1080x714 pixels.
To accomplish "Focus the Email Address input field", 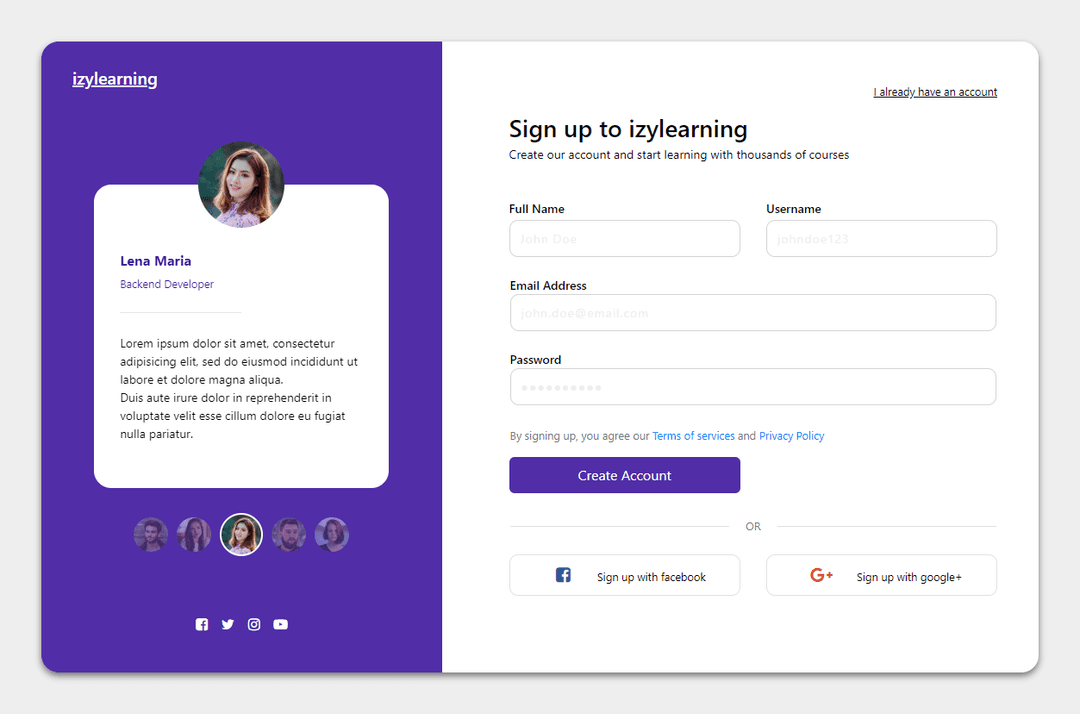I will 752,312.
